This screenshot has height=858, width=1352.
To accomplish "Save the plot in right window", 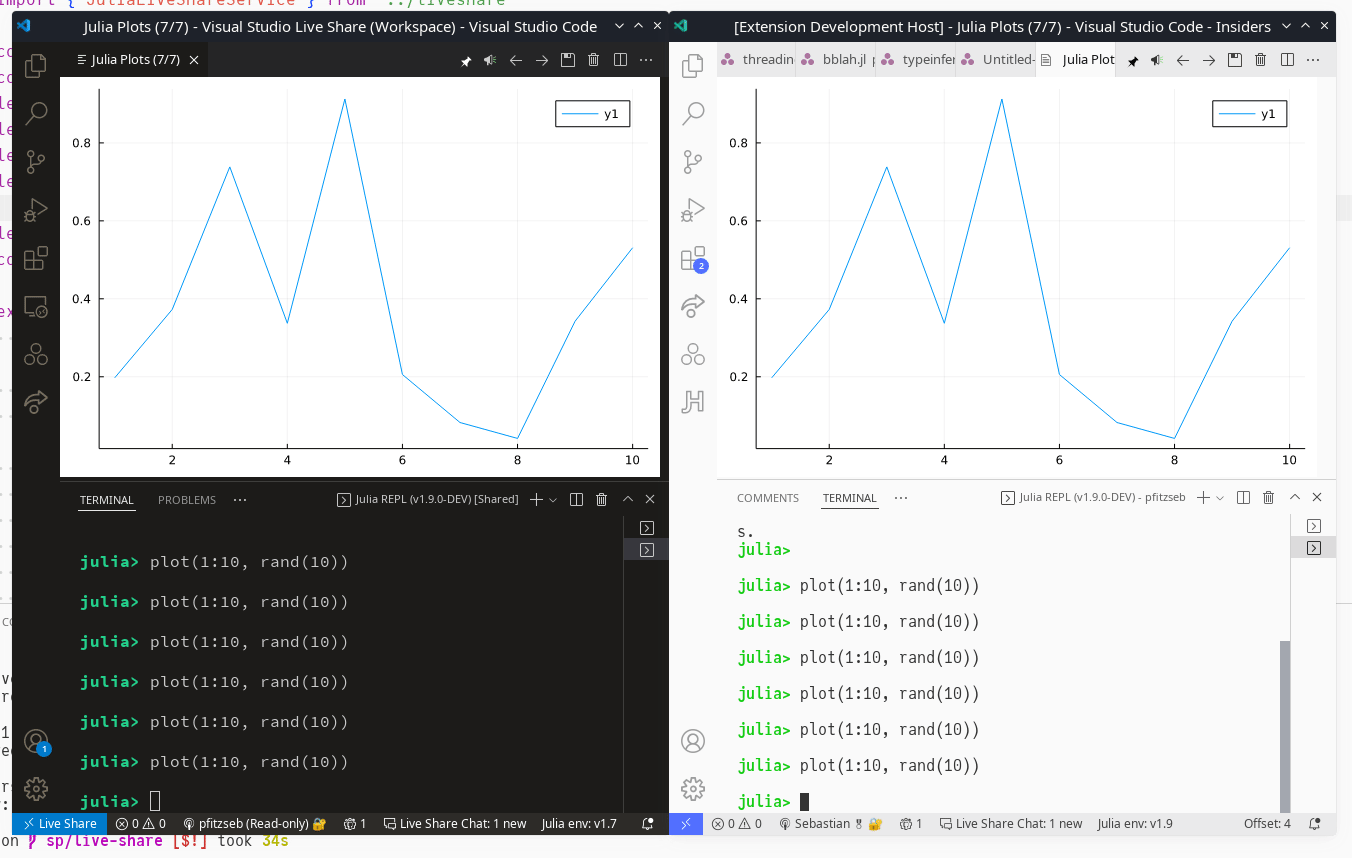I will click(1235, 61).
